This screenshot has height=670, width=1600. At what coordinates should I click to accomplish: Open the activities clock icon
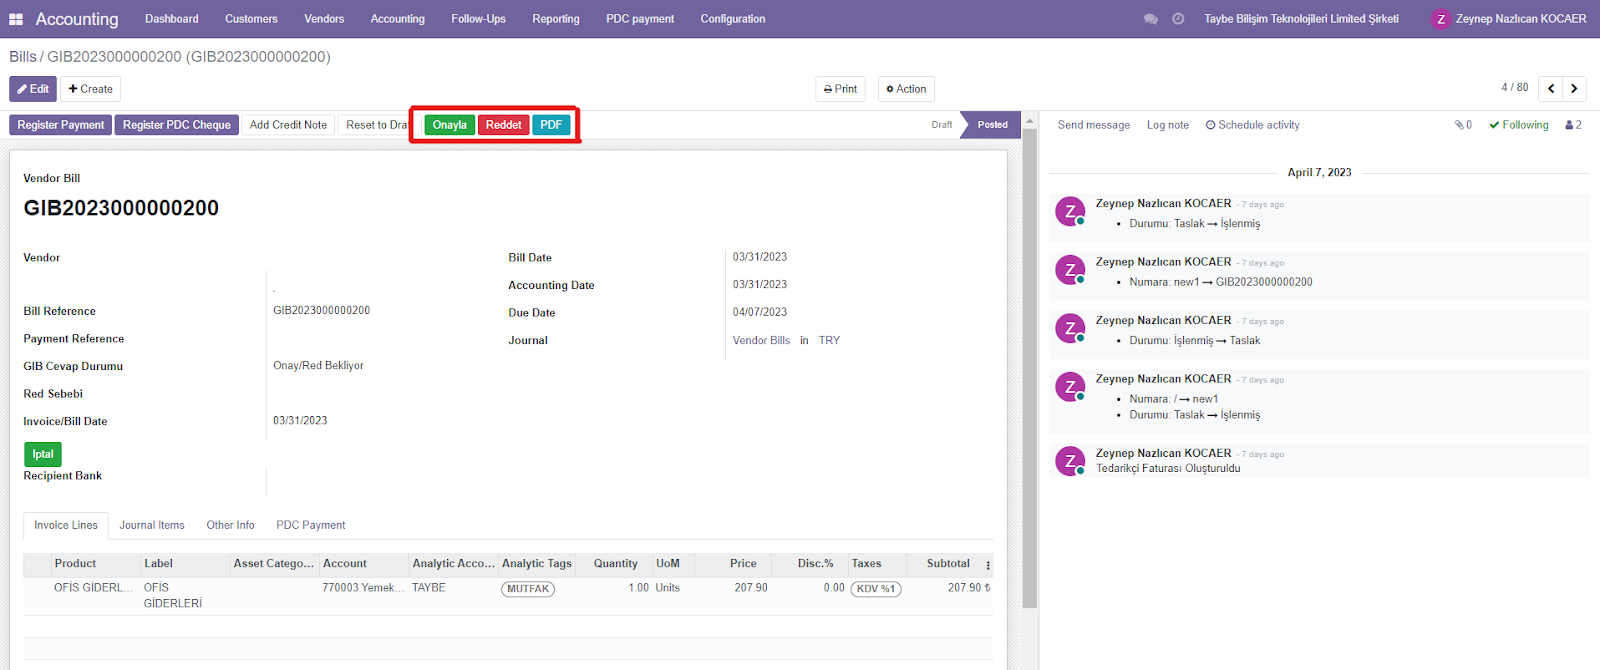coord(1178,19)
